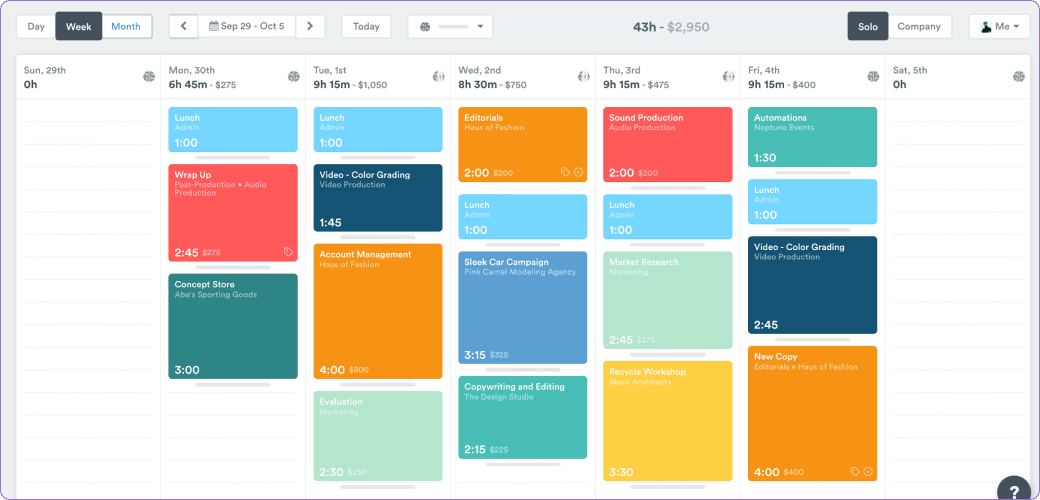The width and height of the screenshot is (1040, 500).
Task: Click the Today button
Action: pyautogui.click(x=366, y=26)
